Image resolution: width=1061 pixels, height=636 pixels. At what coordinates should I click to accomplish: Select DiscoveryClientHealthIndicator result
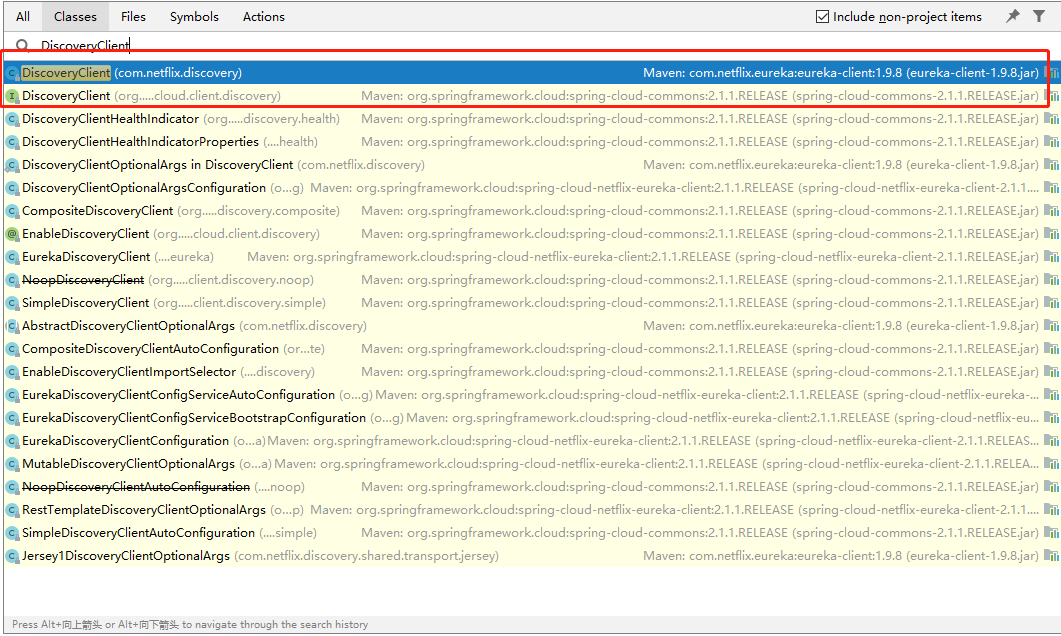tap(531, 118)
